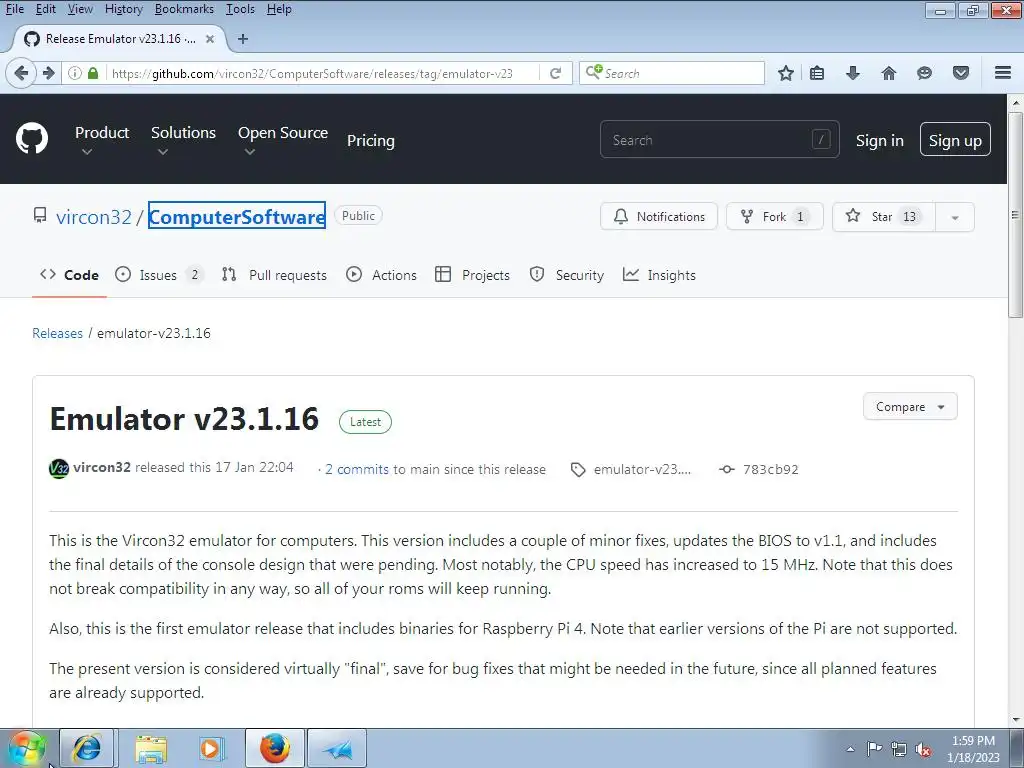
Task: Open the View menu
Action: (x=80, y=9)
